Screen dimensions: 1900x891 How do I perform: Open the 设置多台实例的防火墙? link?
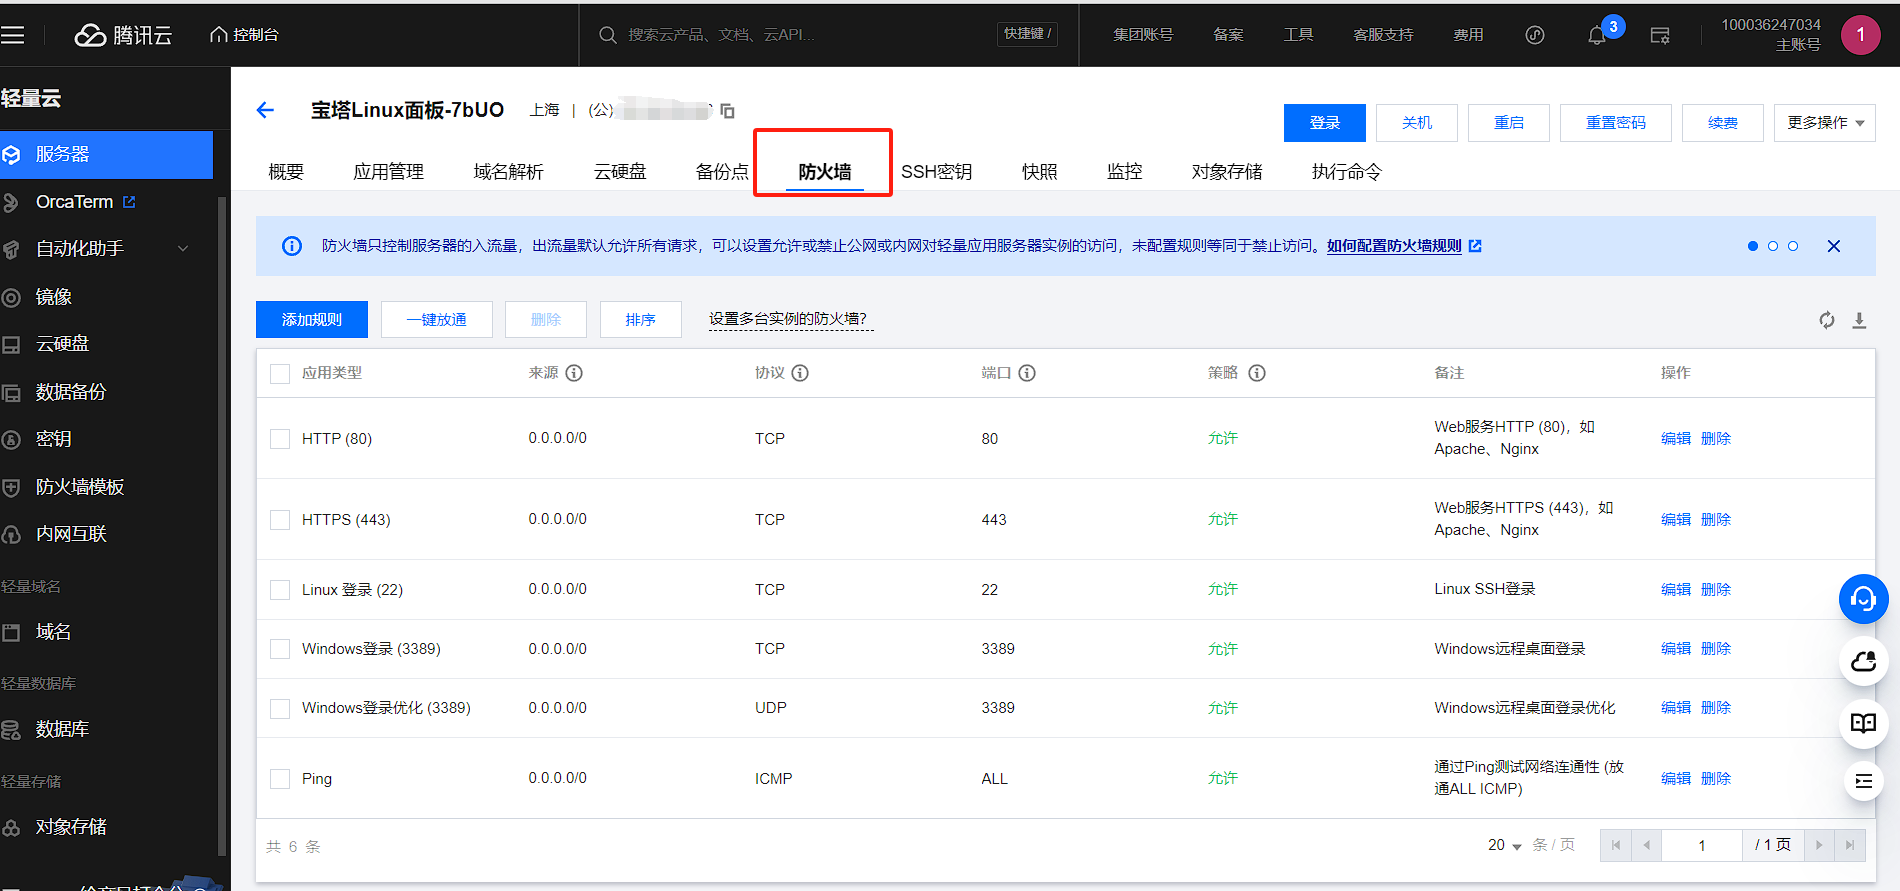791,319
